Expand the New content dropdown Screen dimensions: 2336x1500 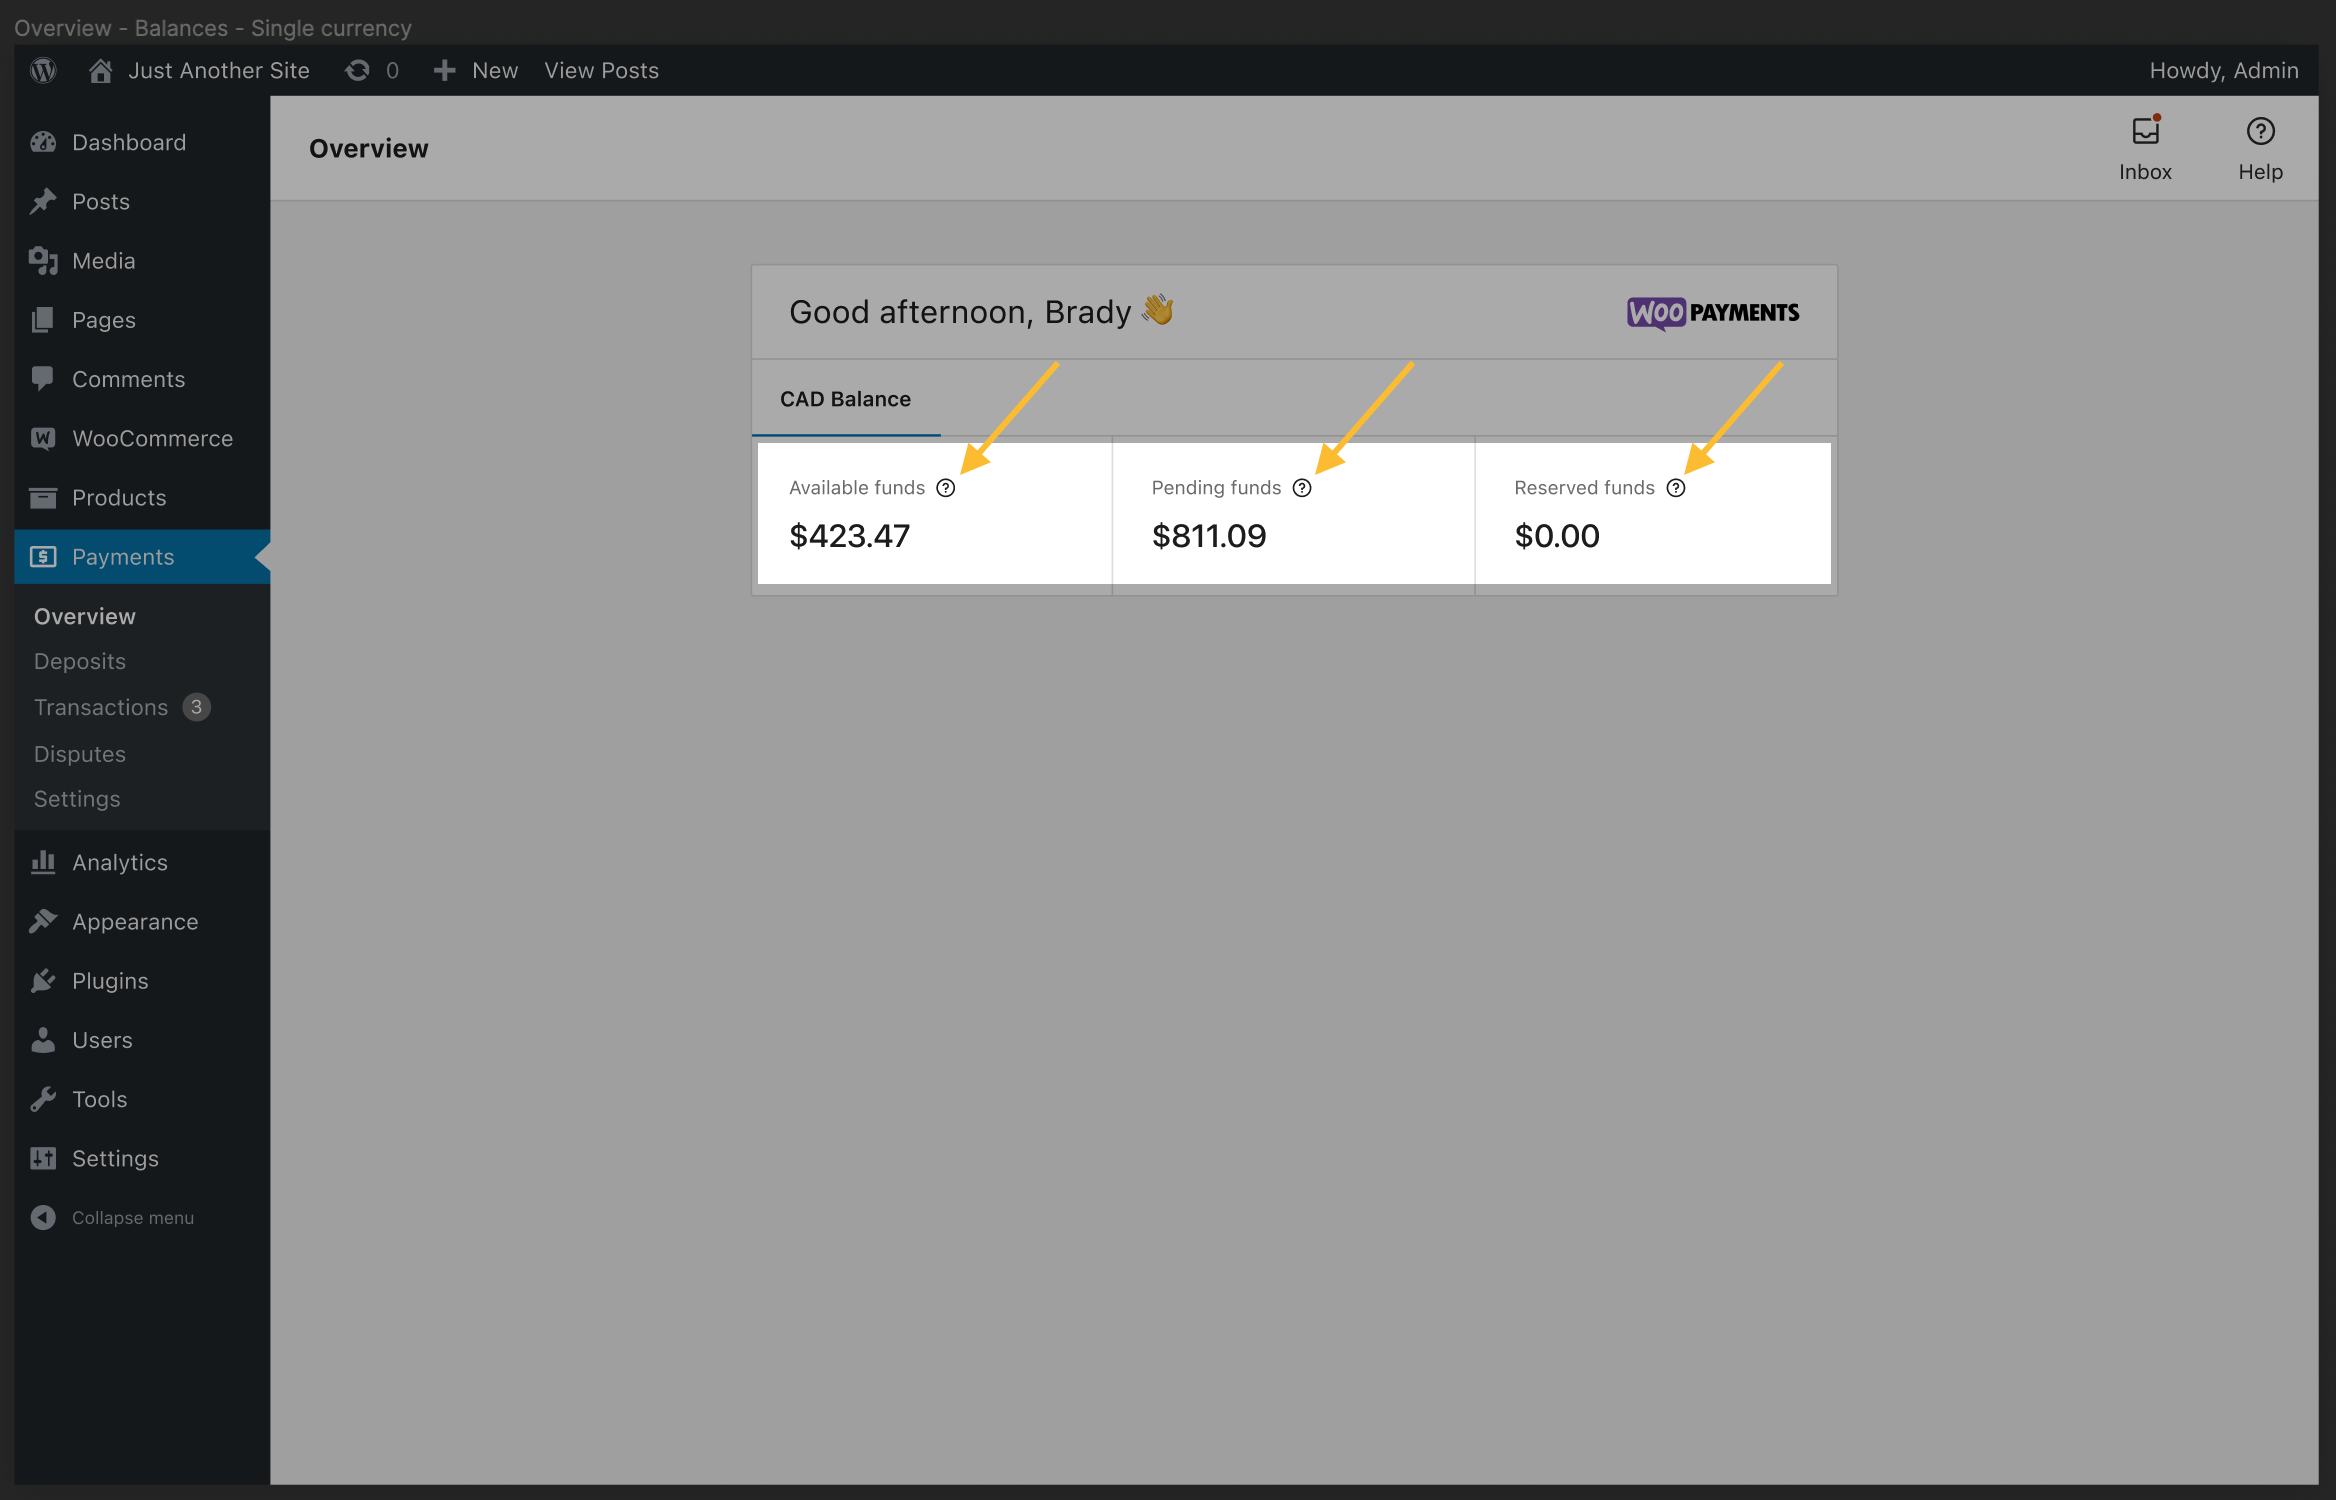tap(475, 70)
